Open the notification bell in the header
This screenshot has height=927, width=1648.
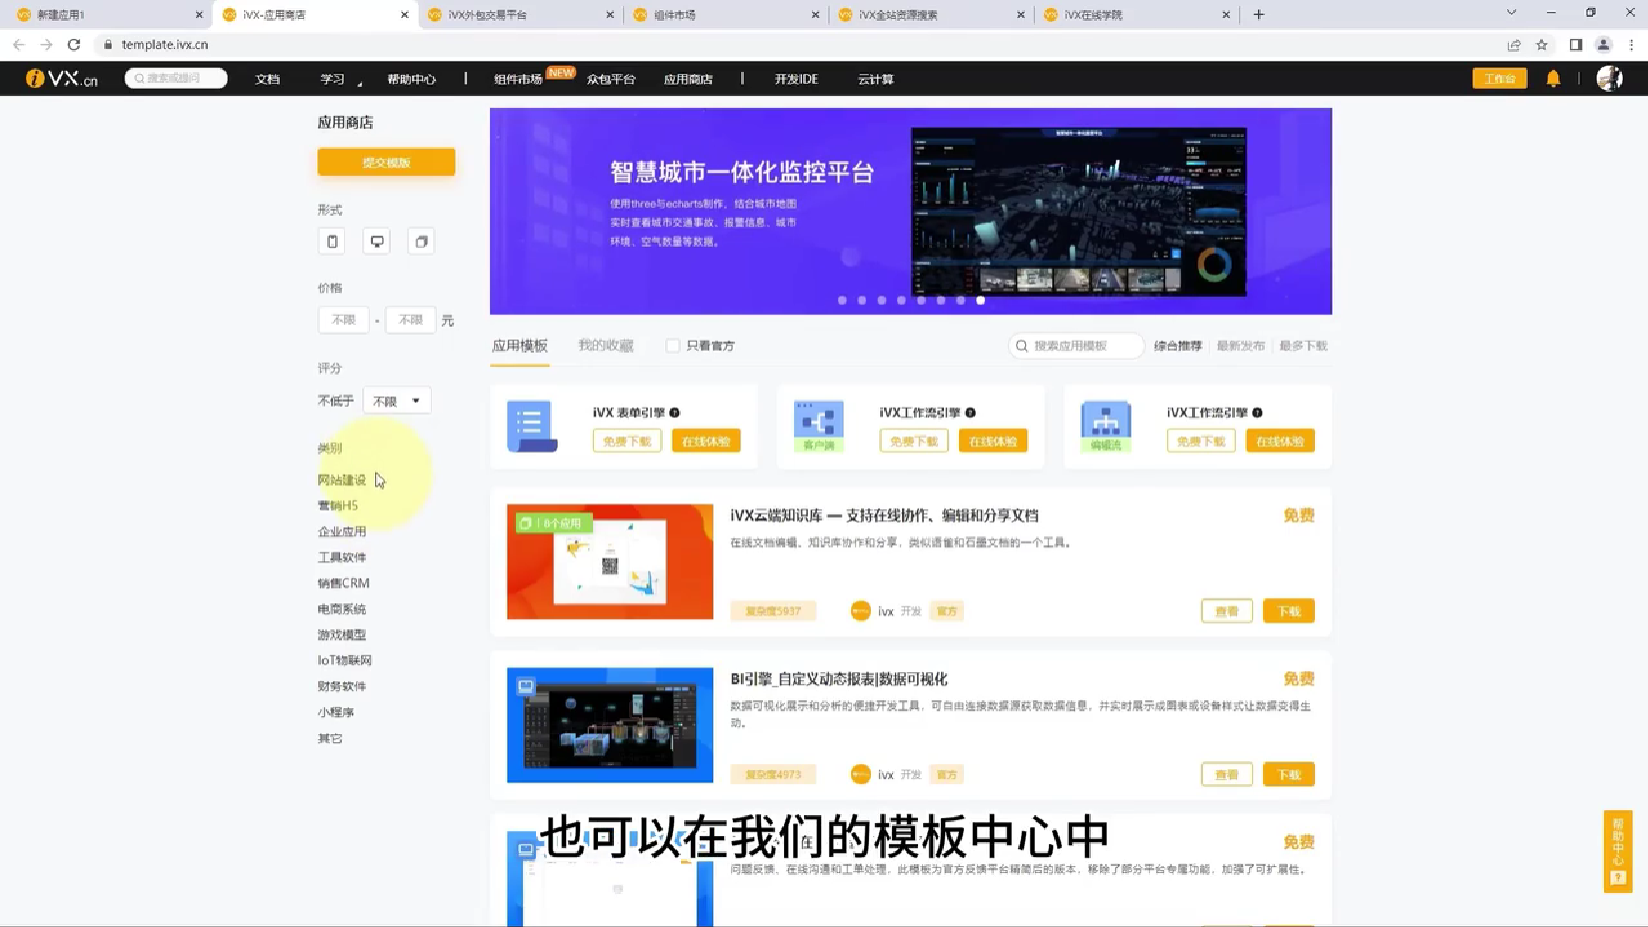[1553, 78]
